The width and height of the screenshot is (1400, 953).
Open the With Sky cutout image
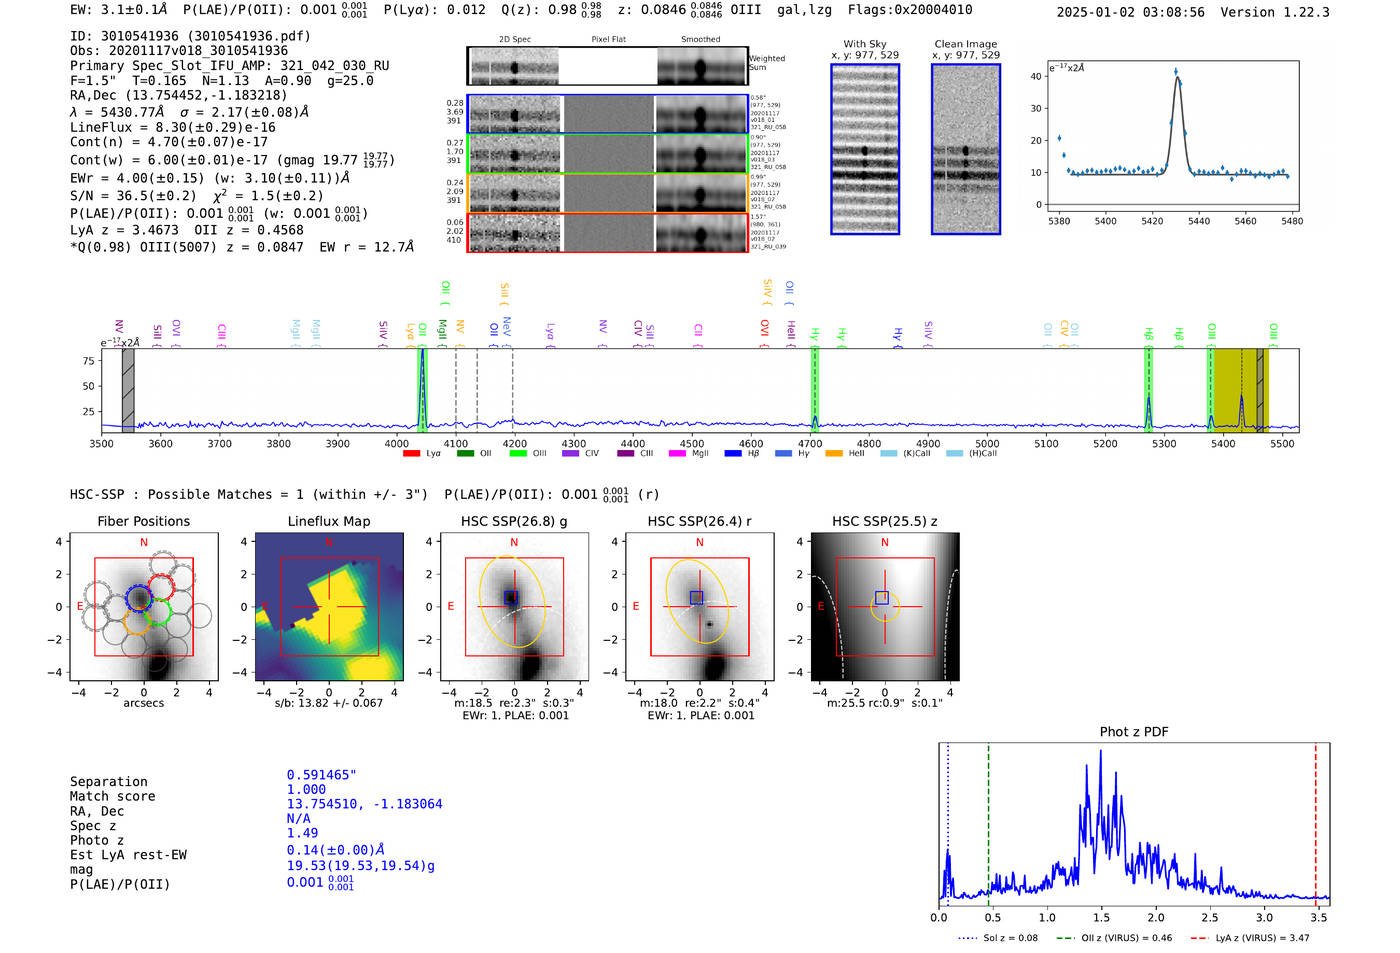[x=865, y=149]
